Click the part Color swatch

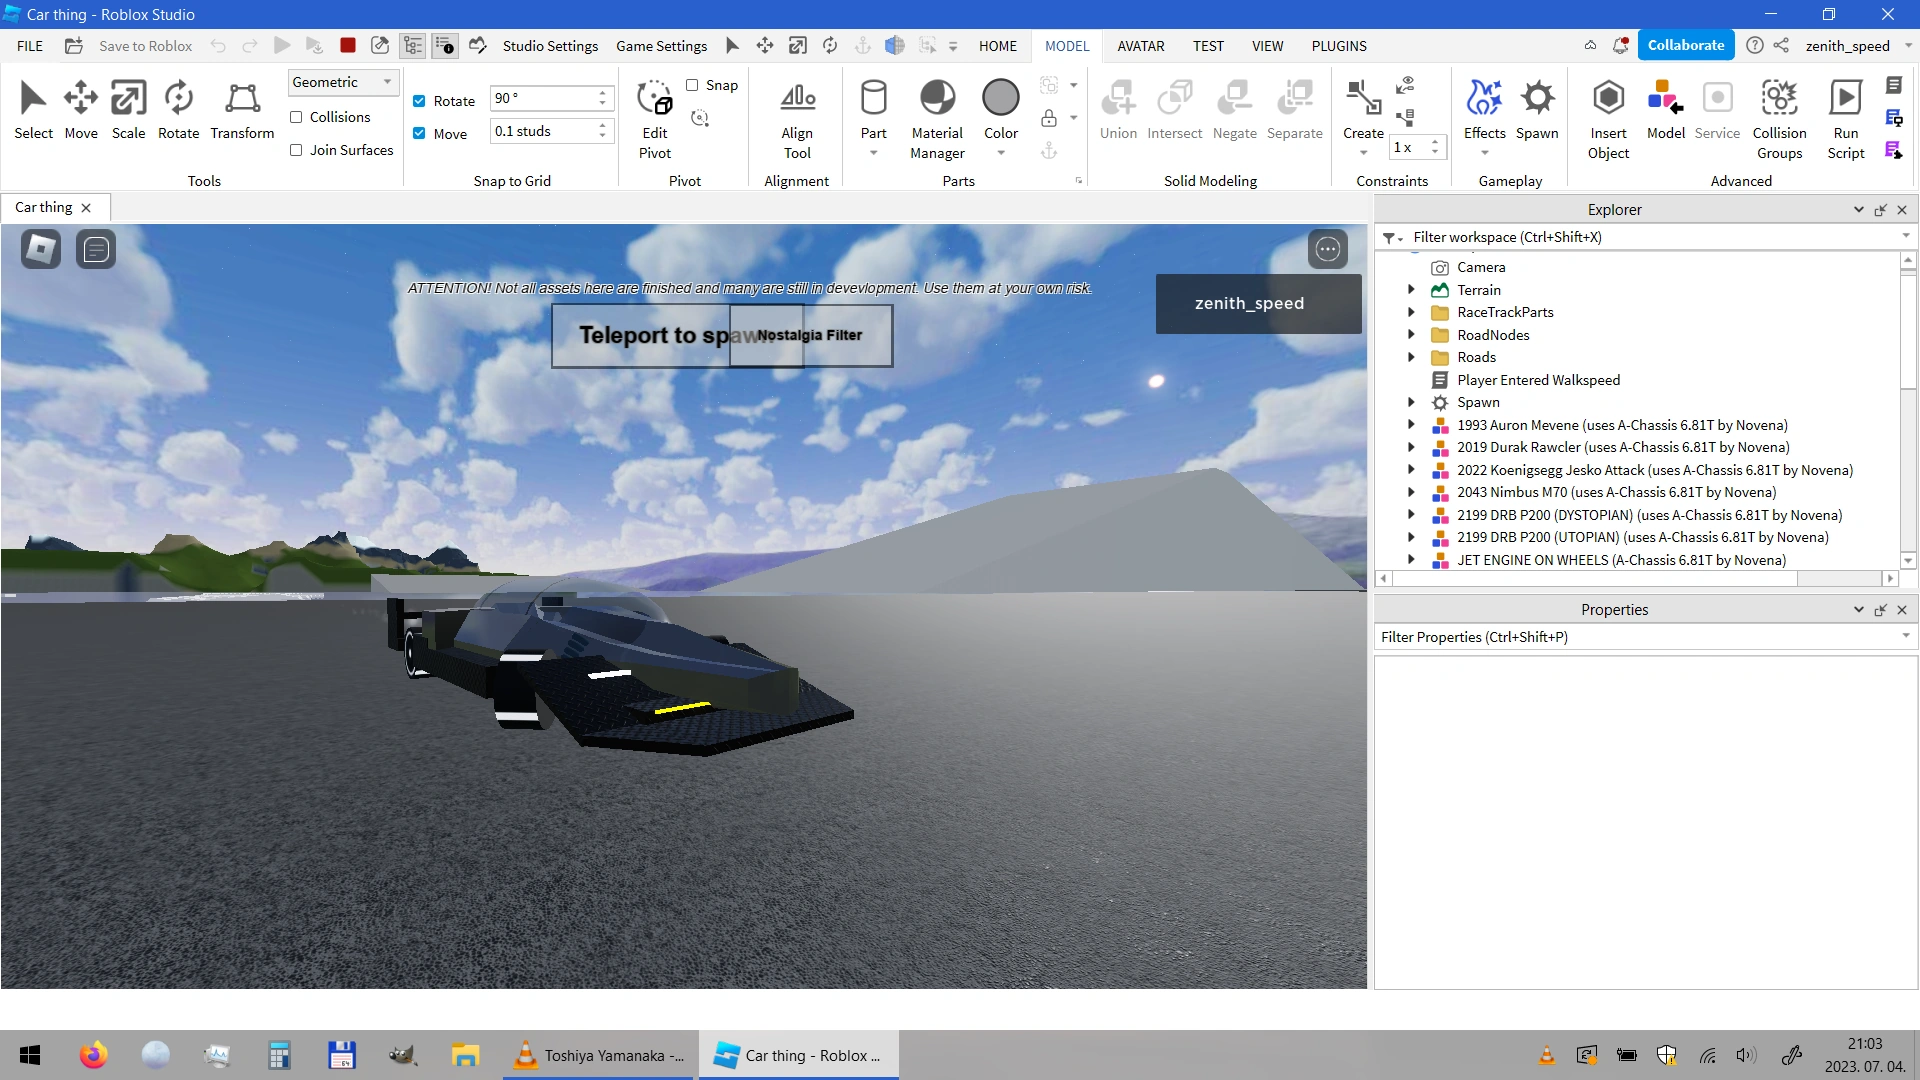point(1000,98)
